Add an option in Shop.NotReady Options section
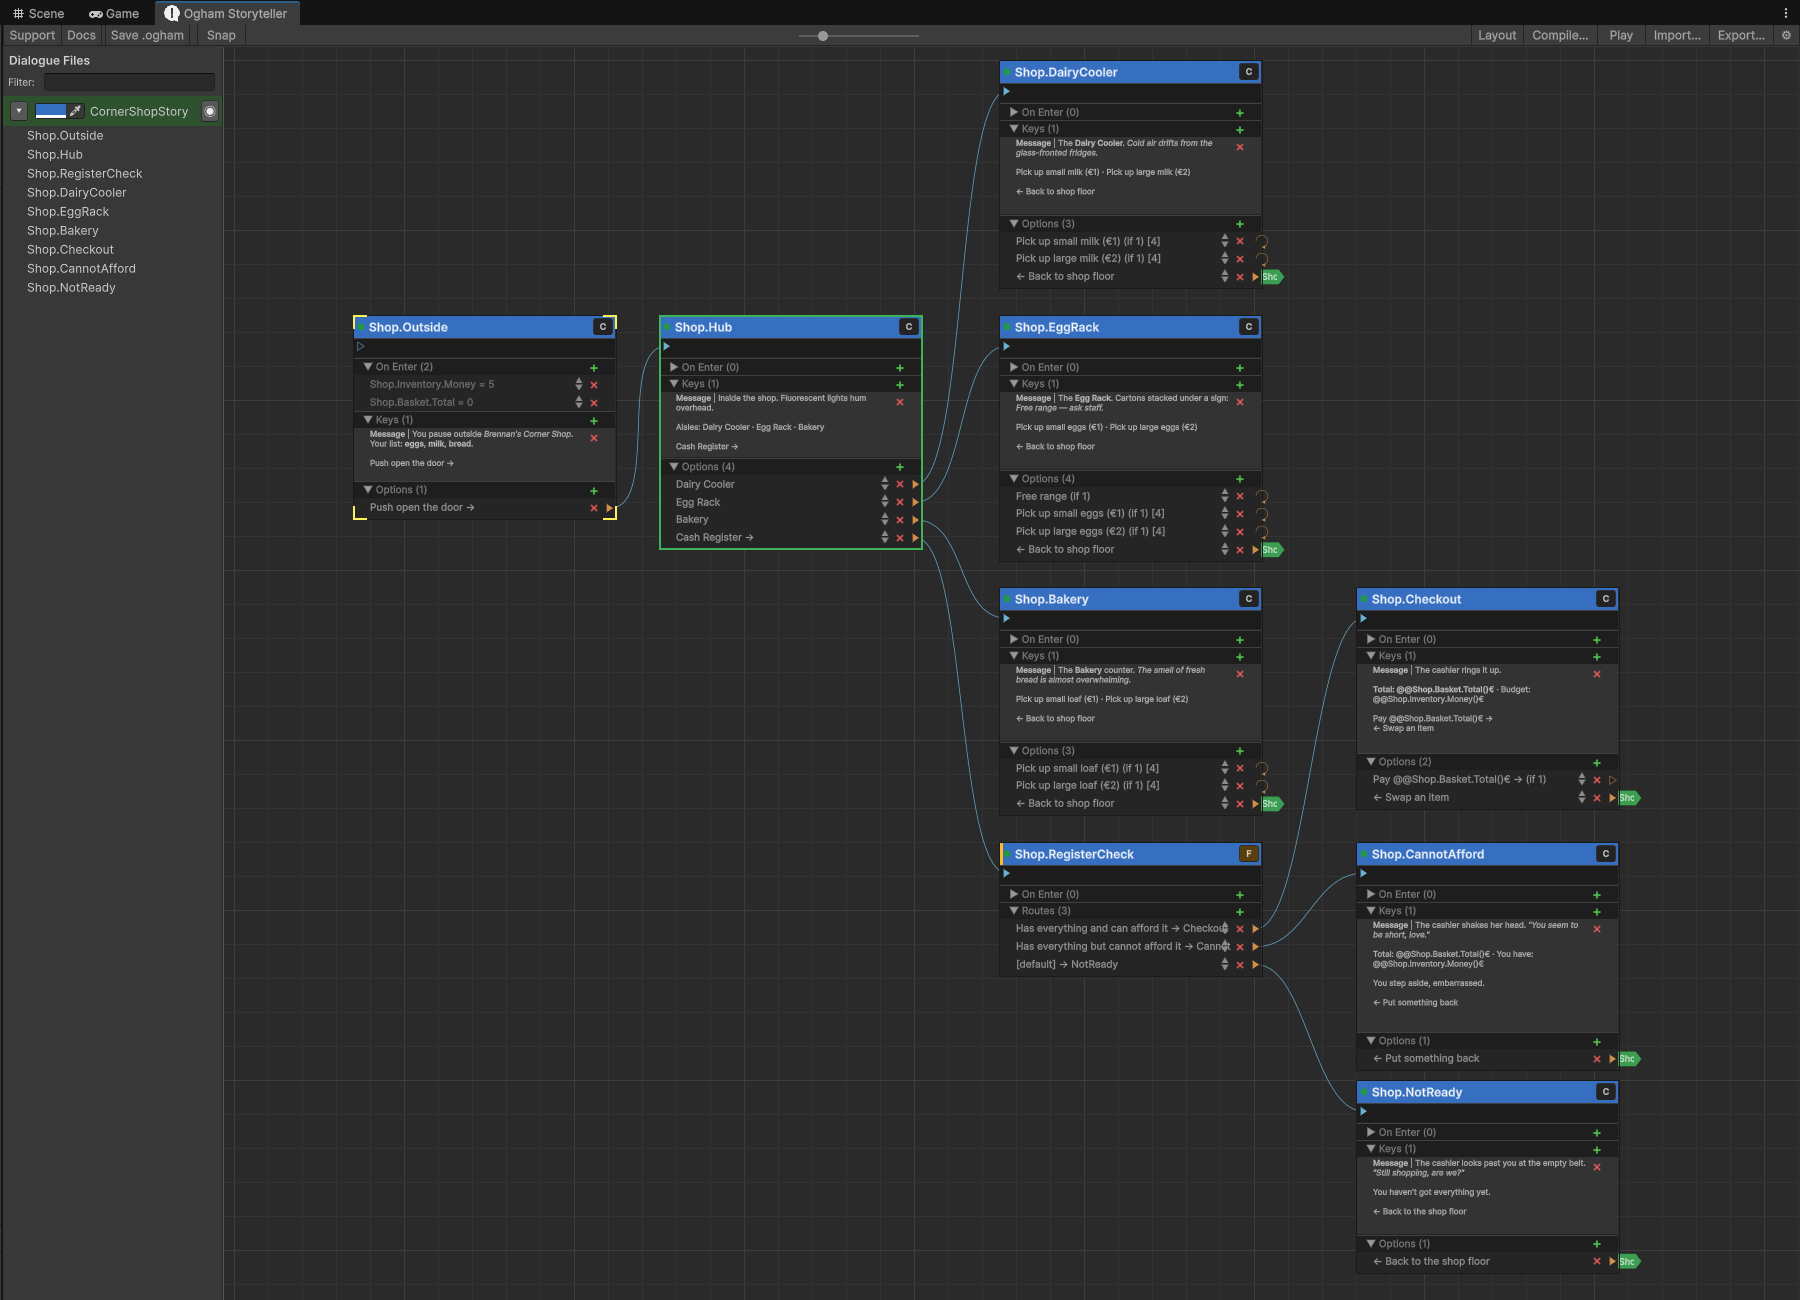The height and width of the screenshot is (1300, 1800). click(x=1597, y=1244)
